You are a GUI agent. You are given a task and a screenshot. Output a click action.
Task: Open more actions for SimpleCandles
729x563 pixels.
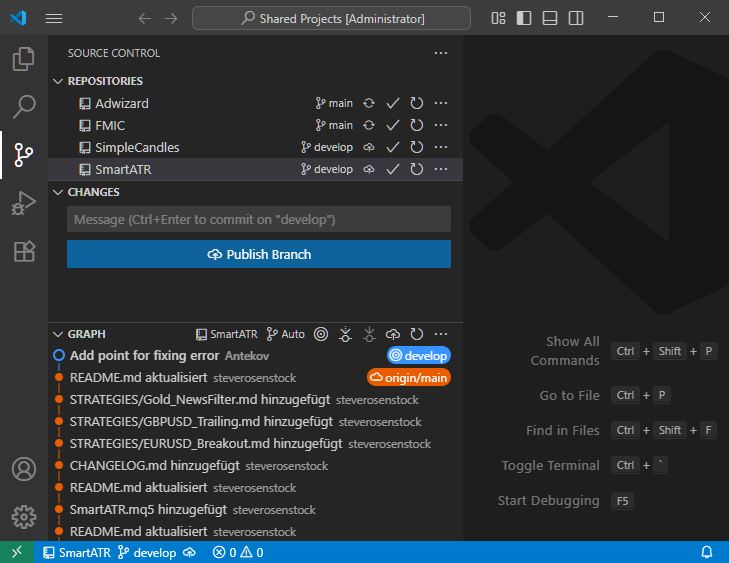(x=441, y=147)
